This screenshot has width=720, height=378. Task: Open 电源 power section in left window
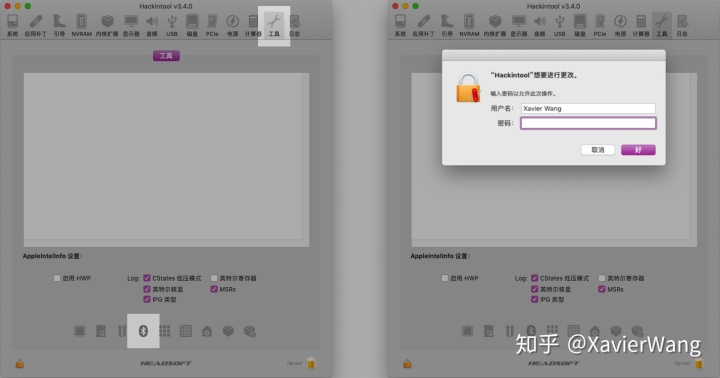[x=232, y=25]
